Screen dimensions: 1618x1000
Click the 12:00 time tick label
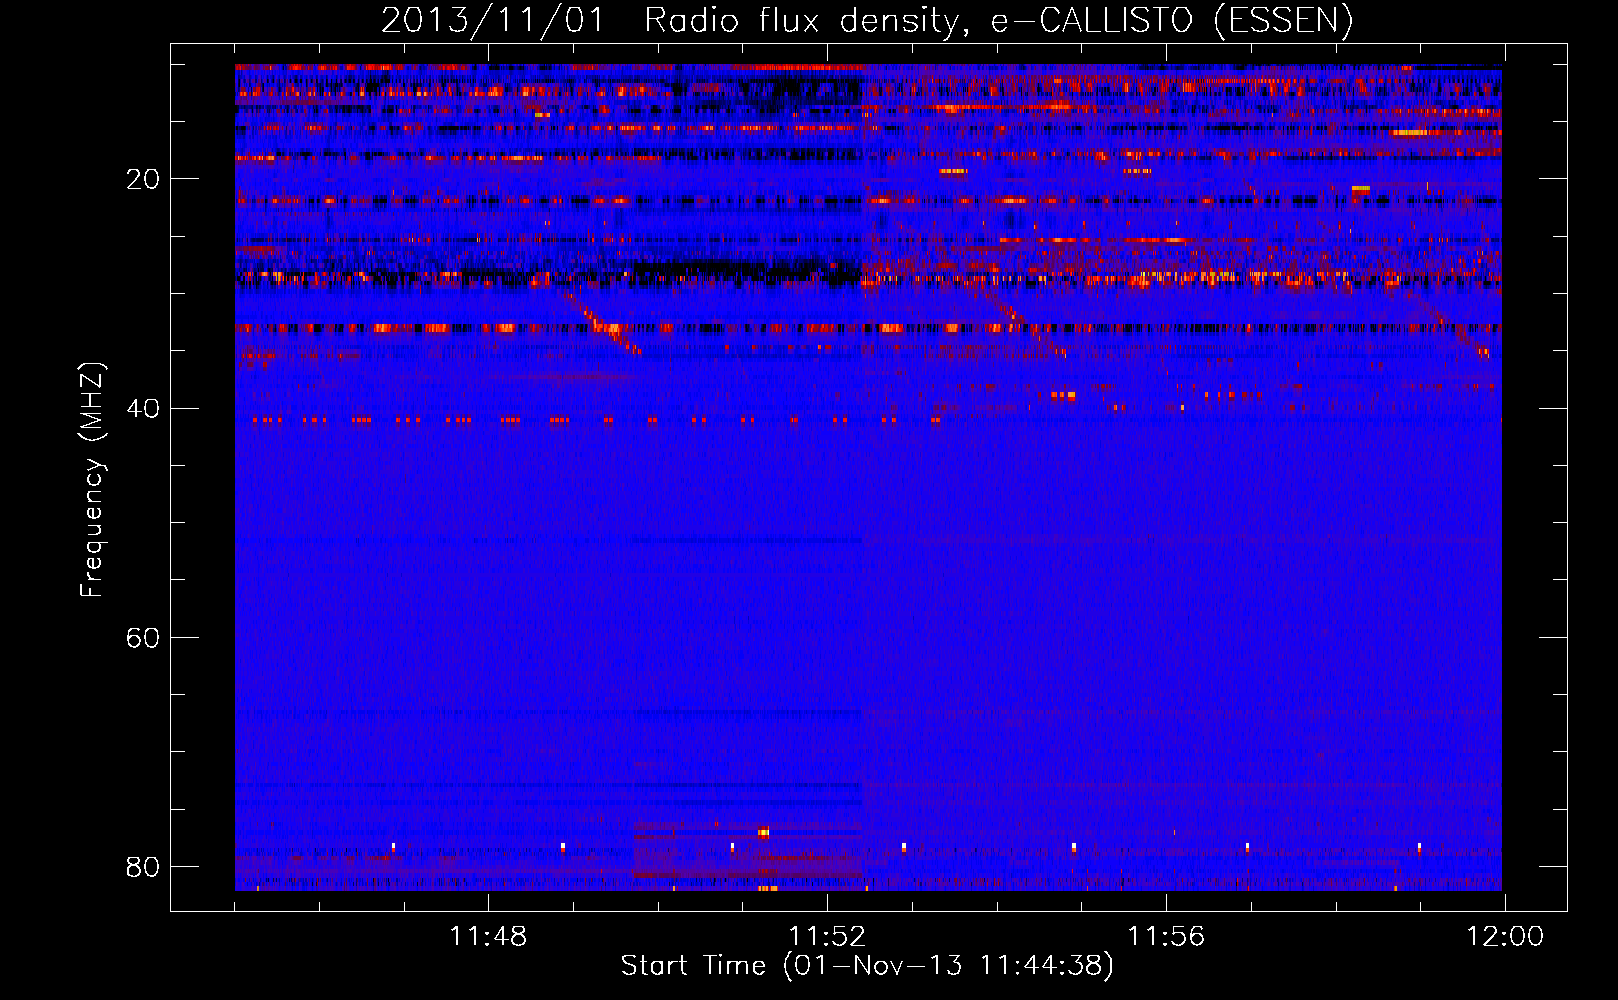click(x=1505, y=937)
